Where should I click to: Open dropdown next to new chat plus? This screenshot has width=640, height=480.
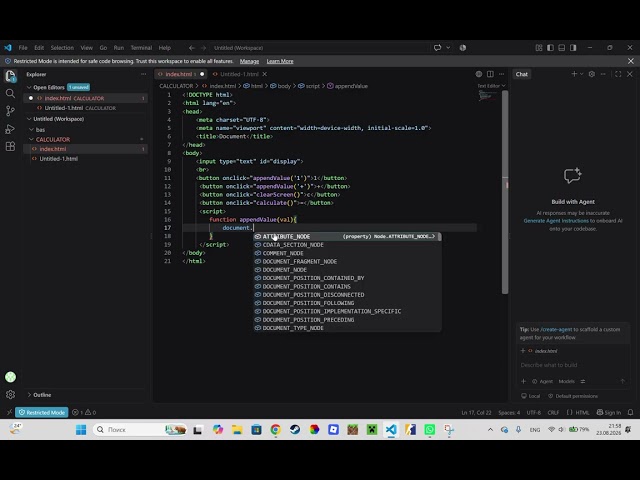pos(582,74)
